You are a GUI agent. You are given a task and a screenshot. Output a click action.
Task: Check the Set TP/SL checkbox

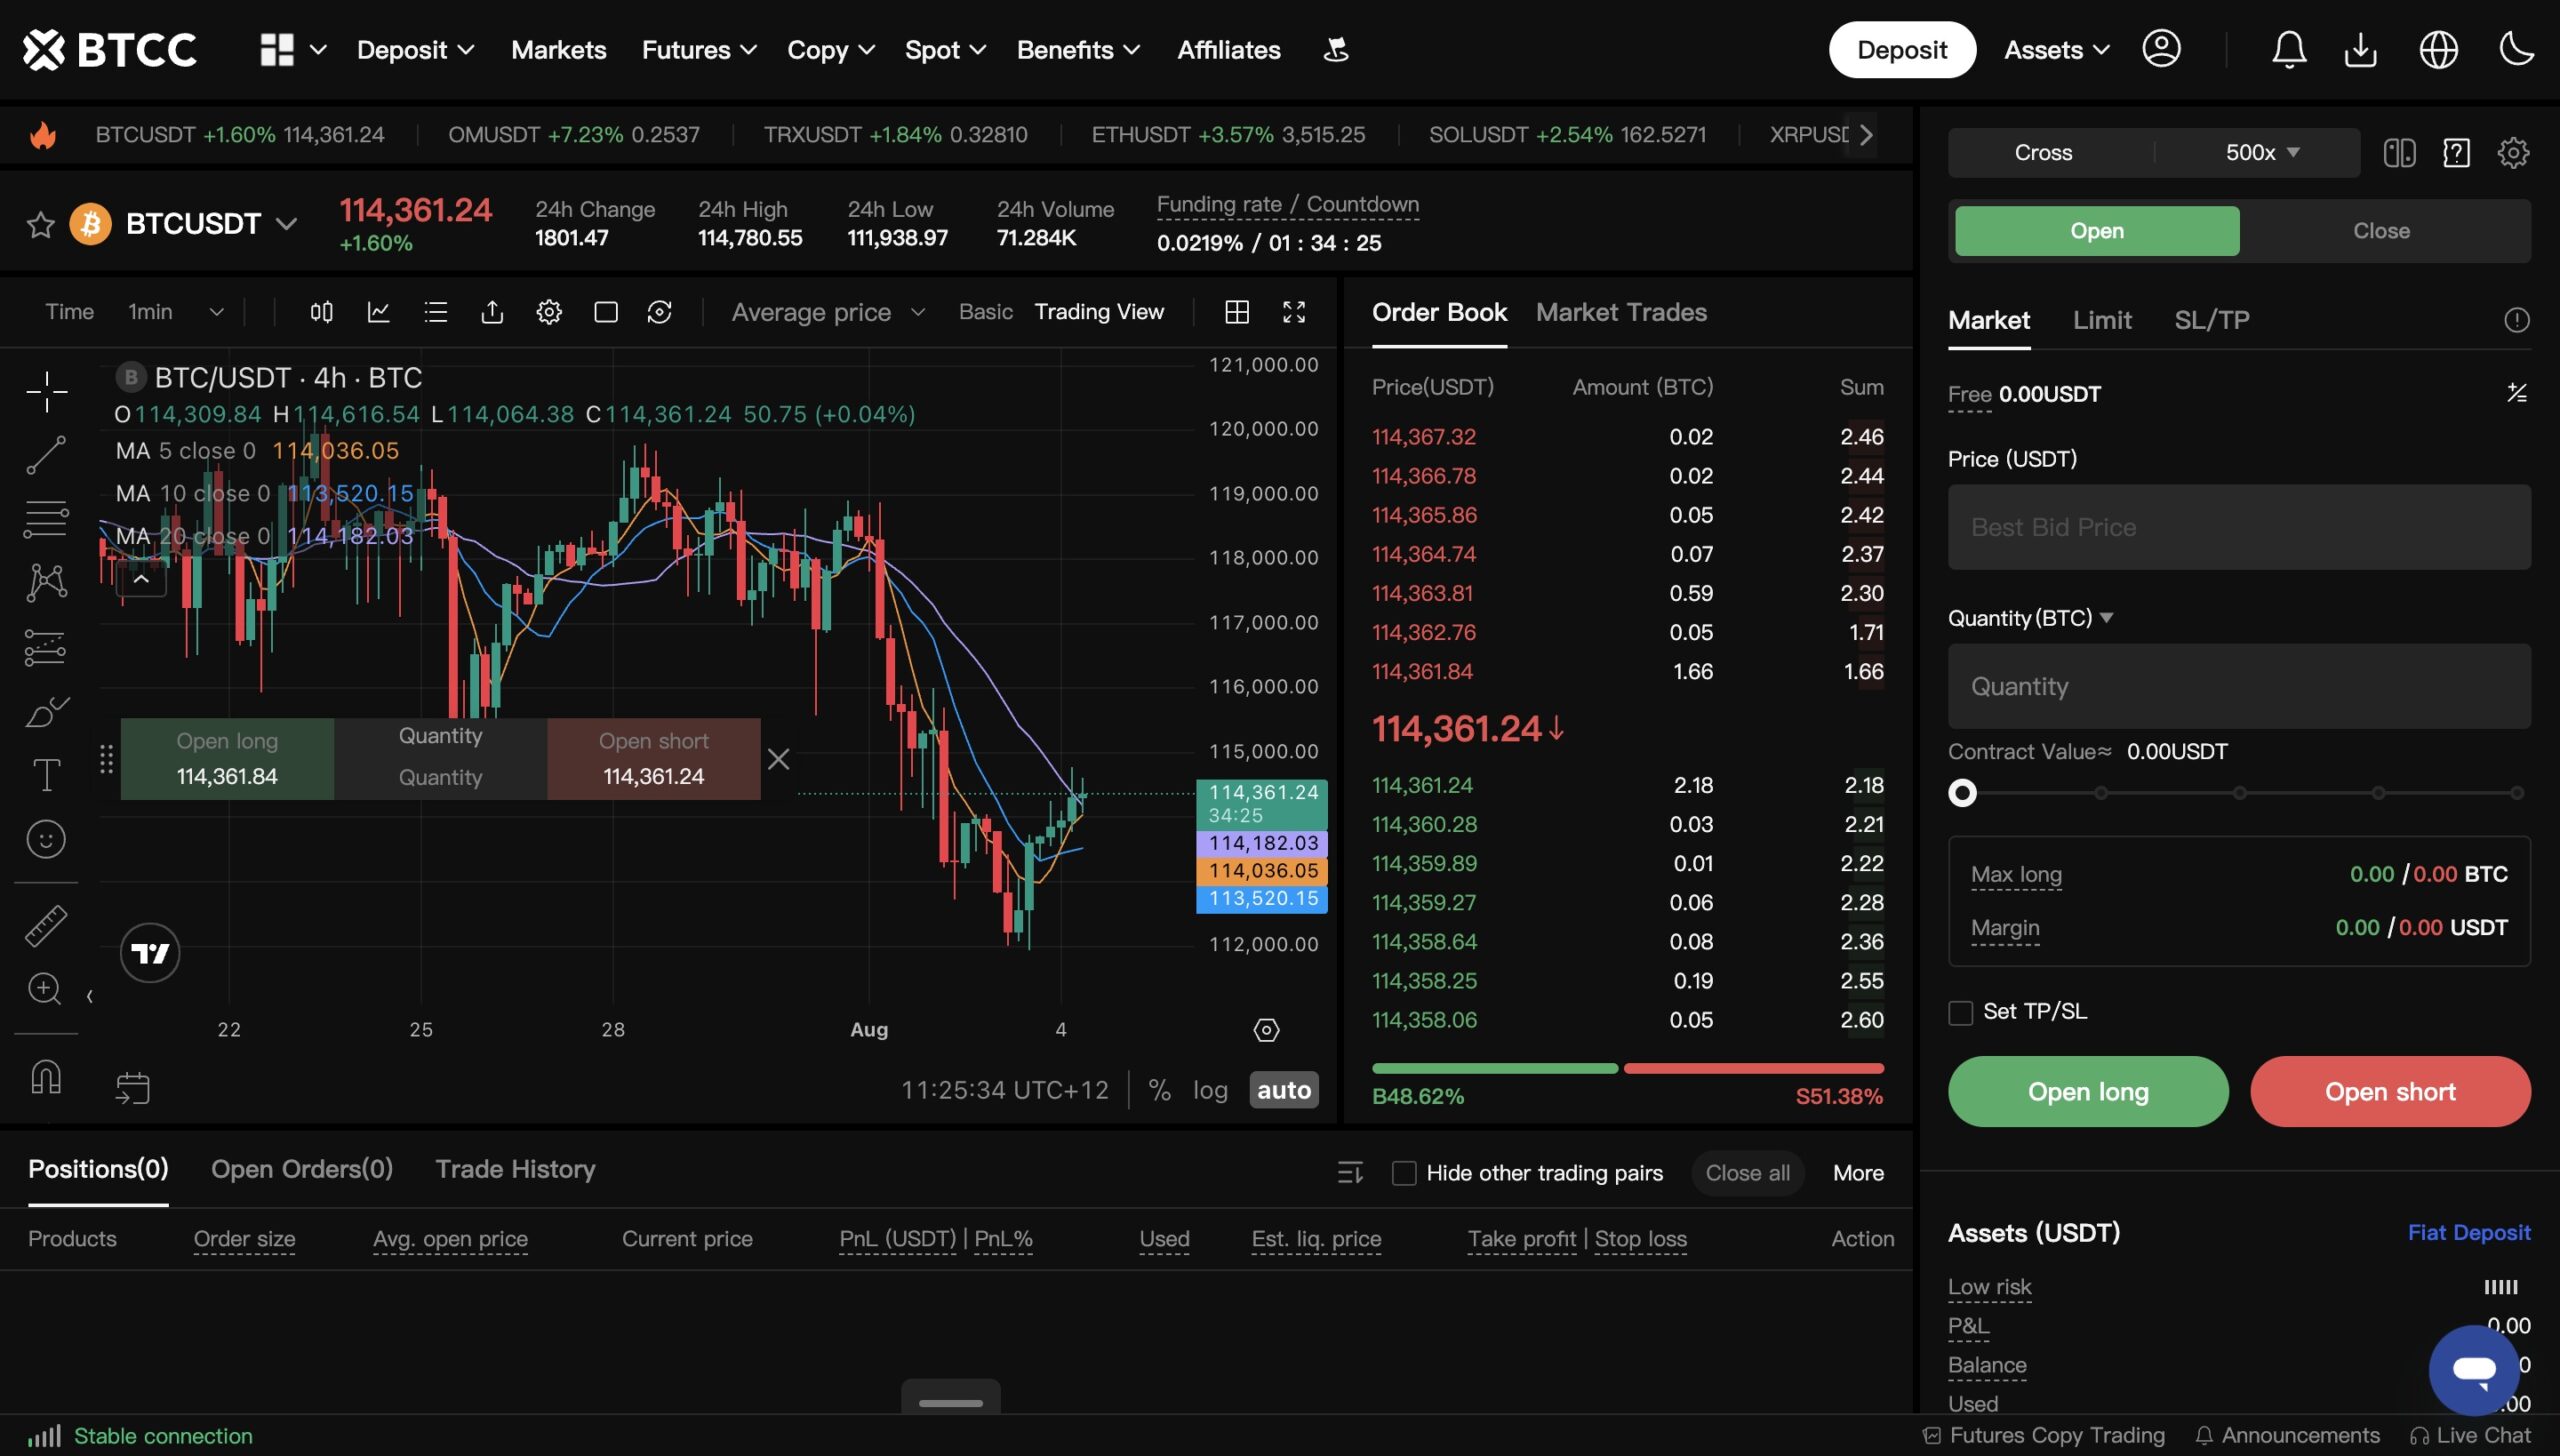(x=1961, y=1012)
